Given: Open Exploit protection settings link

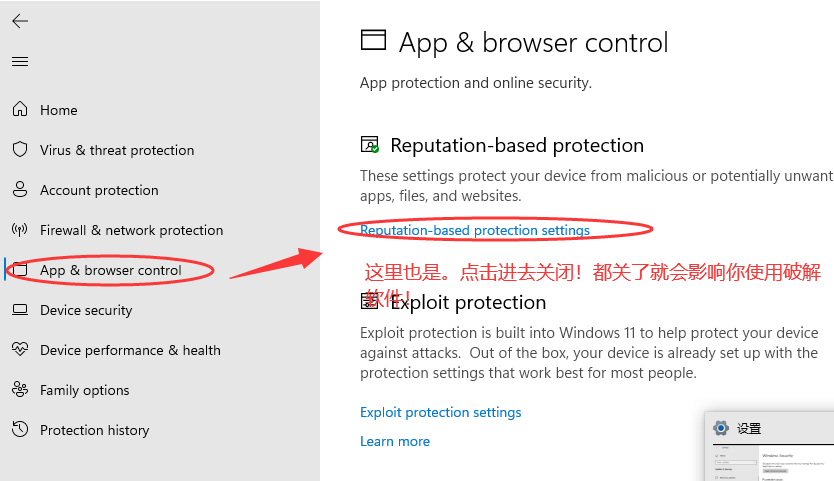Looking at the screenshot, I should point(440,412).
